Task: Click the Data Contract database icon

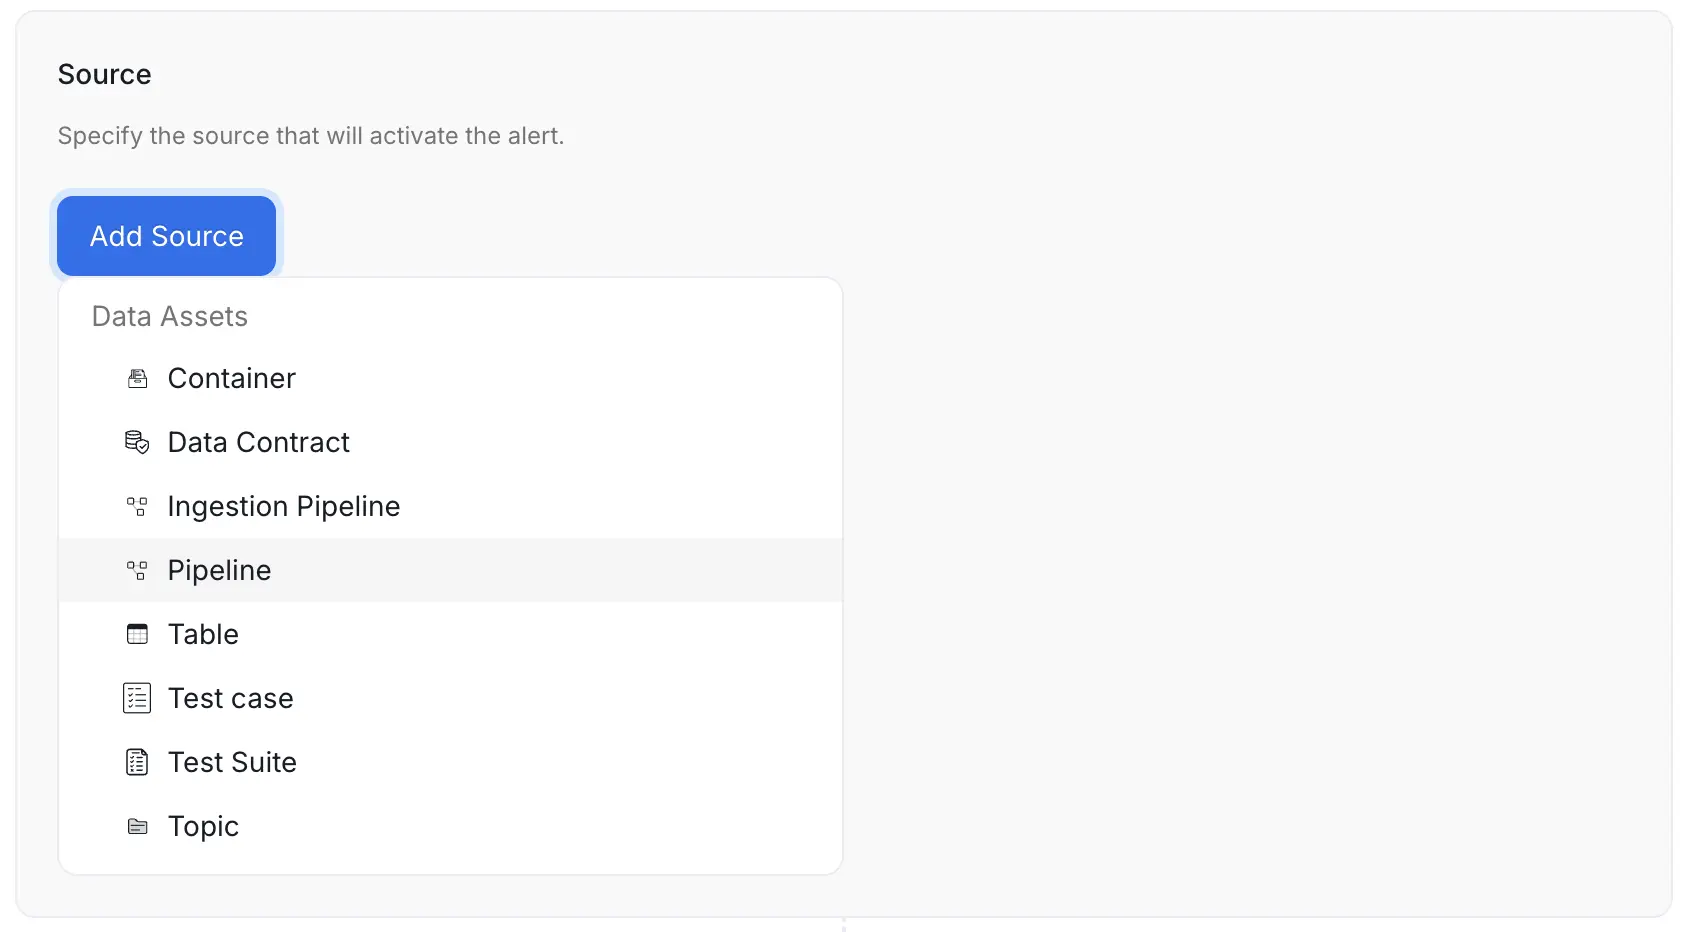Action: coord(137,442)
